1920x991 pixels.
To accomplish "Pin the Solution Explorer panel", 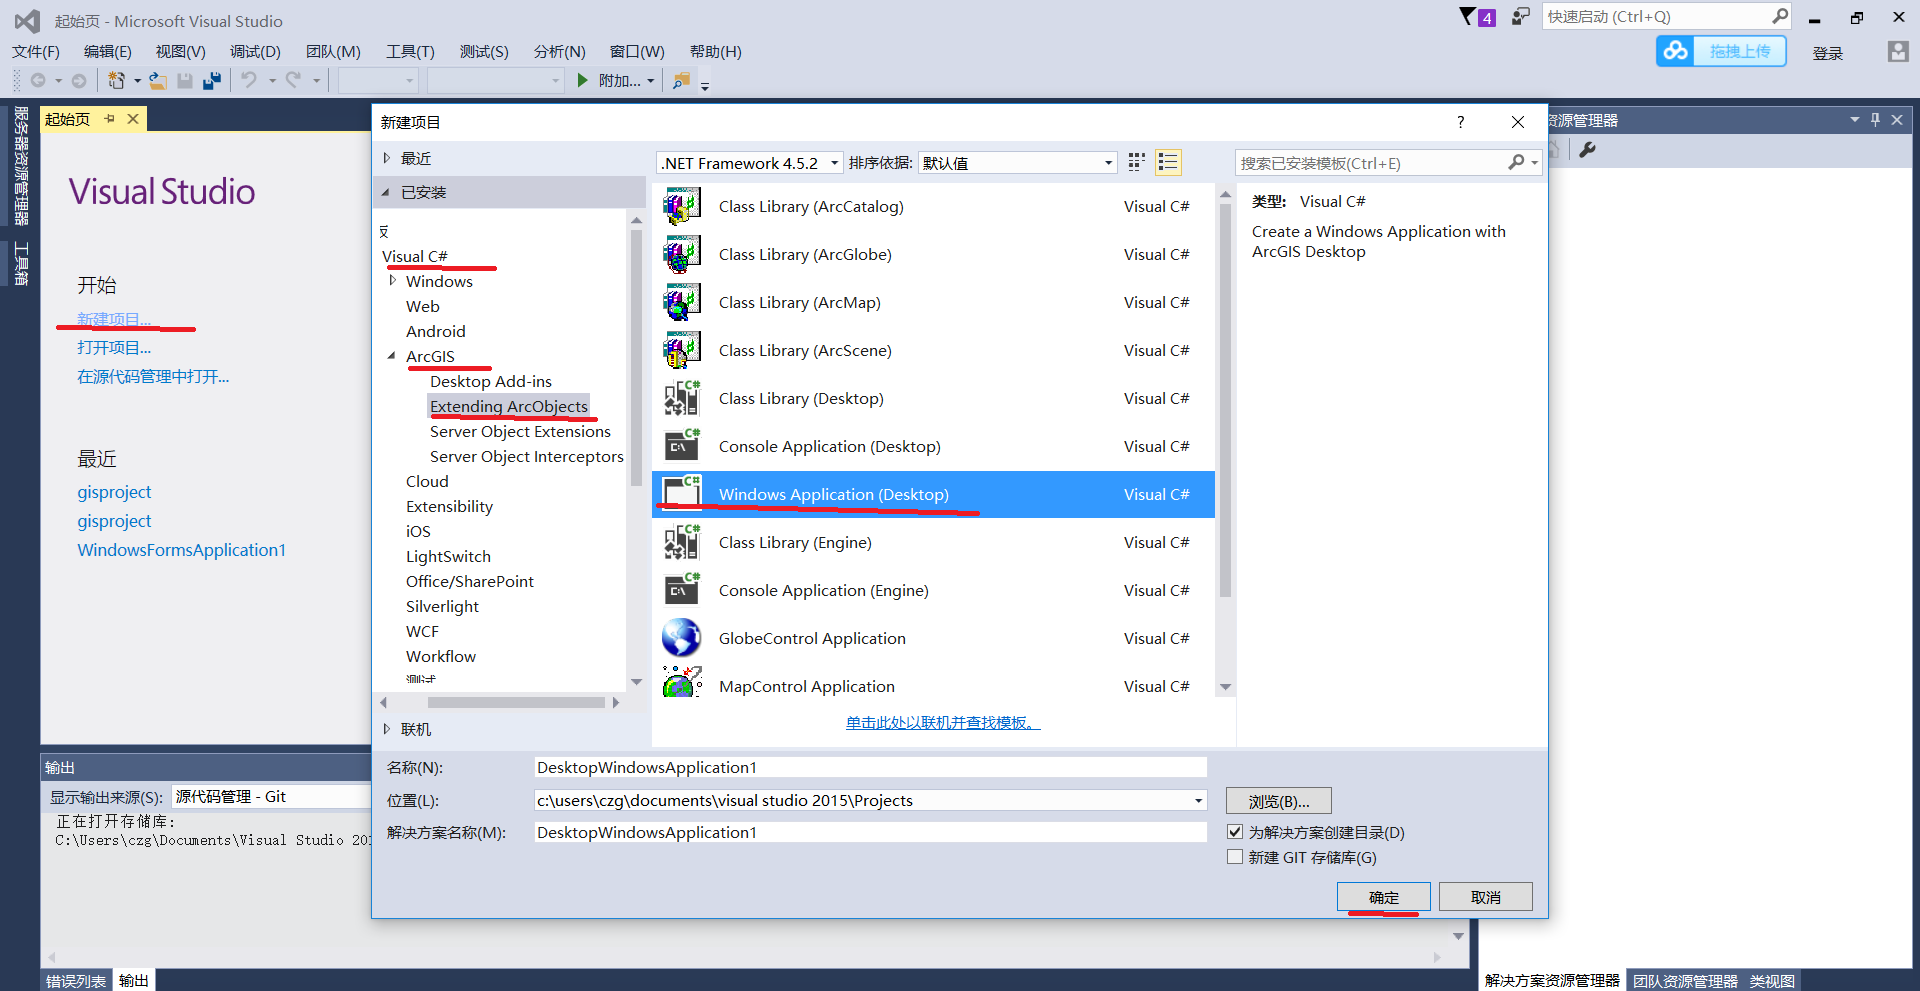I will coord(1875,119).
